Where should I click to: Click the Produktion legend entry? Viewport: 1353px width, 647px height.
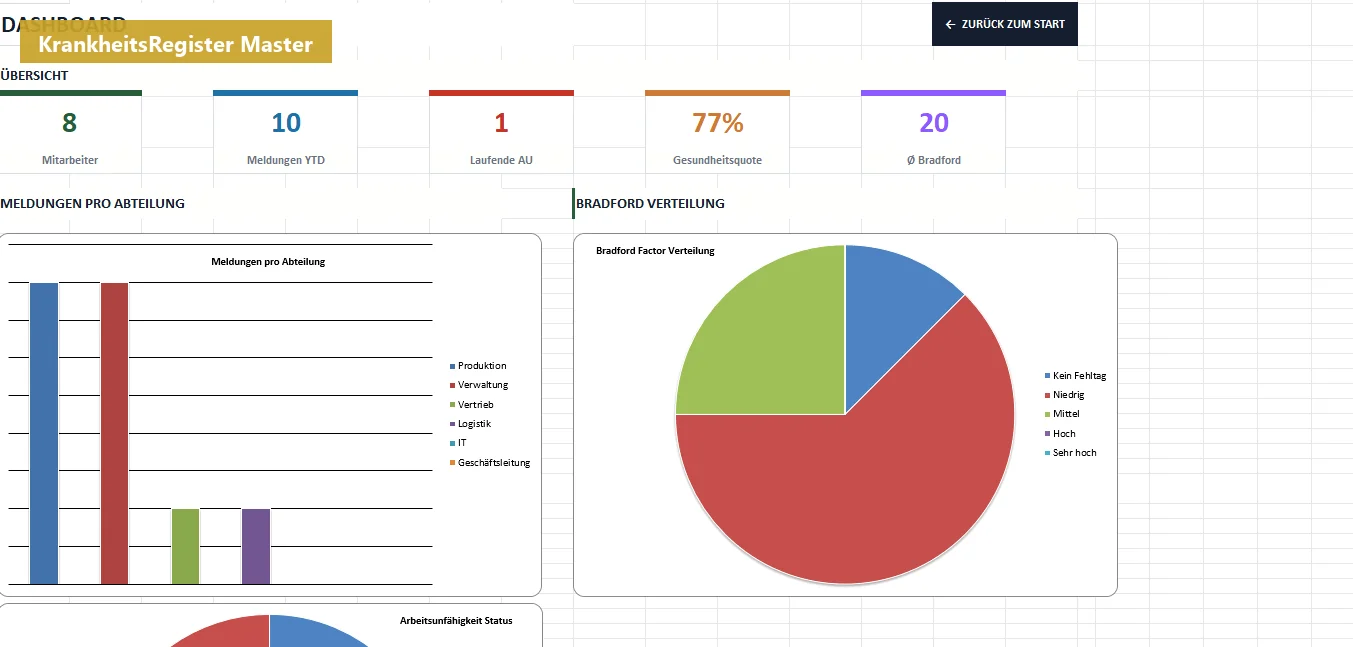click(478, 366)
